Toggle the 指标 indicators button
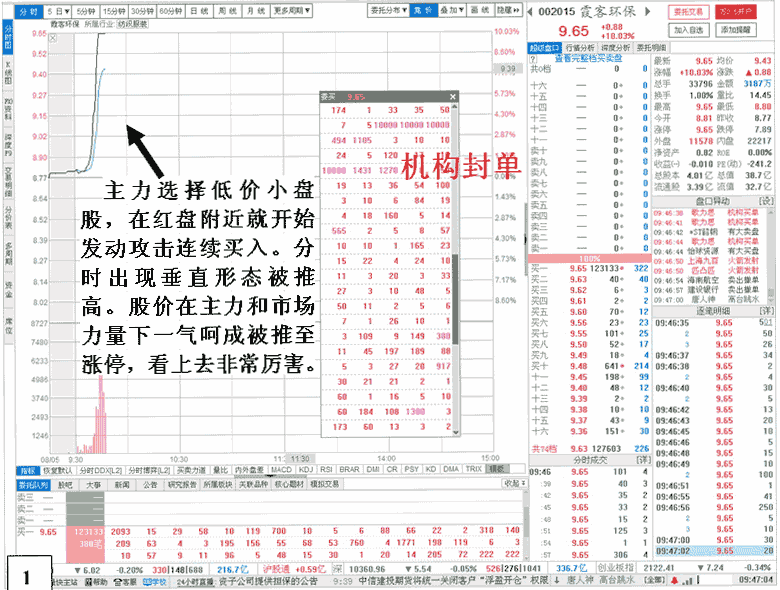 coord(28,470)
